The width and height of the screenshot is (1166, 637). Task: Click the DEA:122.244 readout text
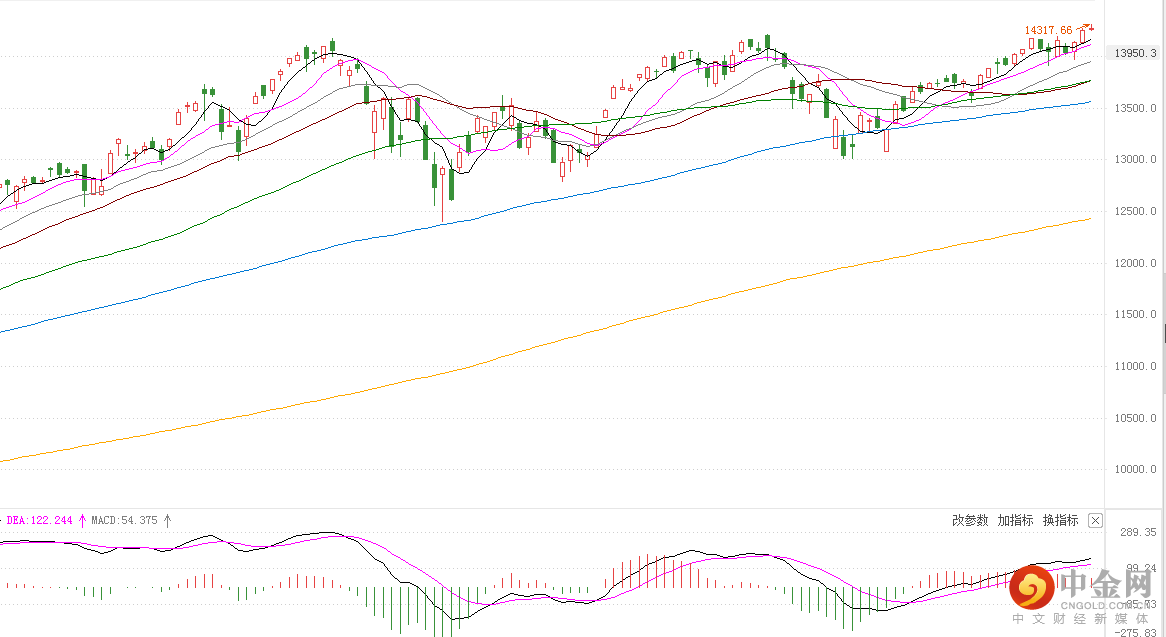point(40,520)
